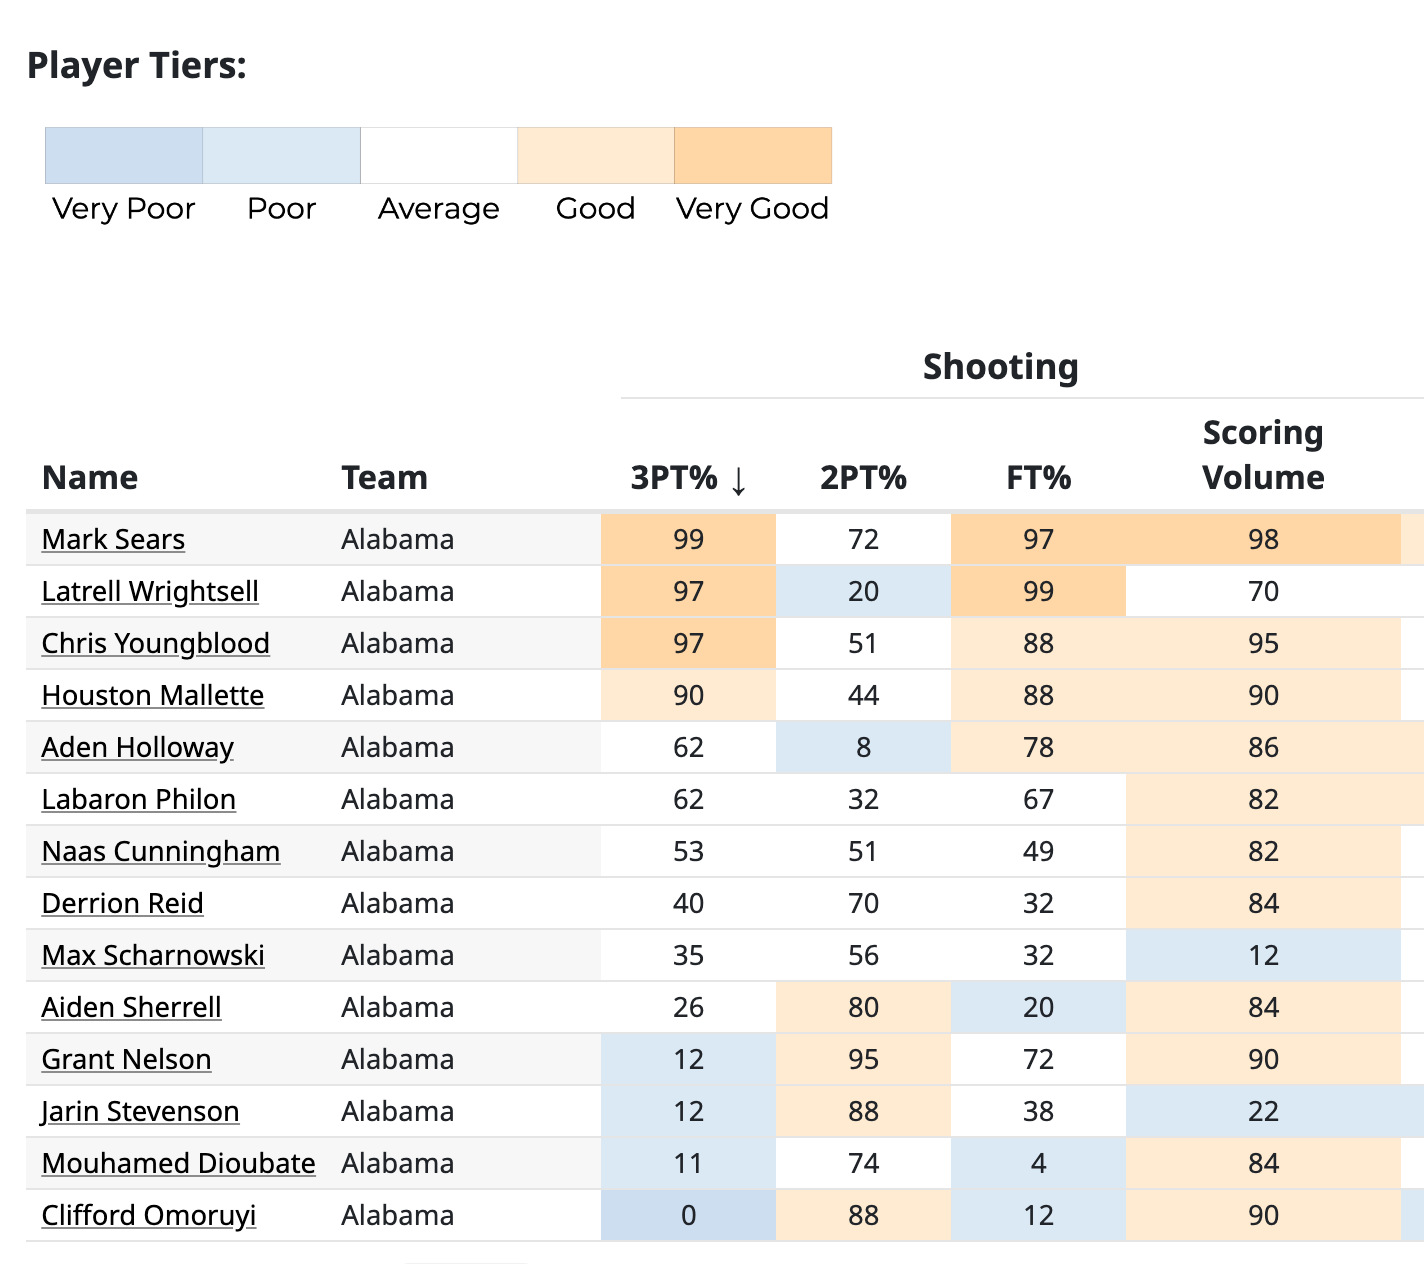Sort the table by Name column

tap(89, 477)
